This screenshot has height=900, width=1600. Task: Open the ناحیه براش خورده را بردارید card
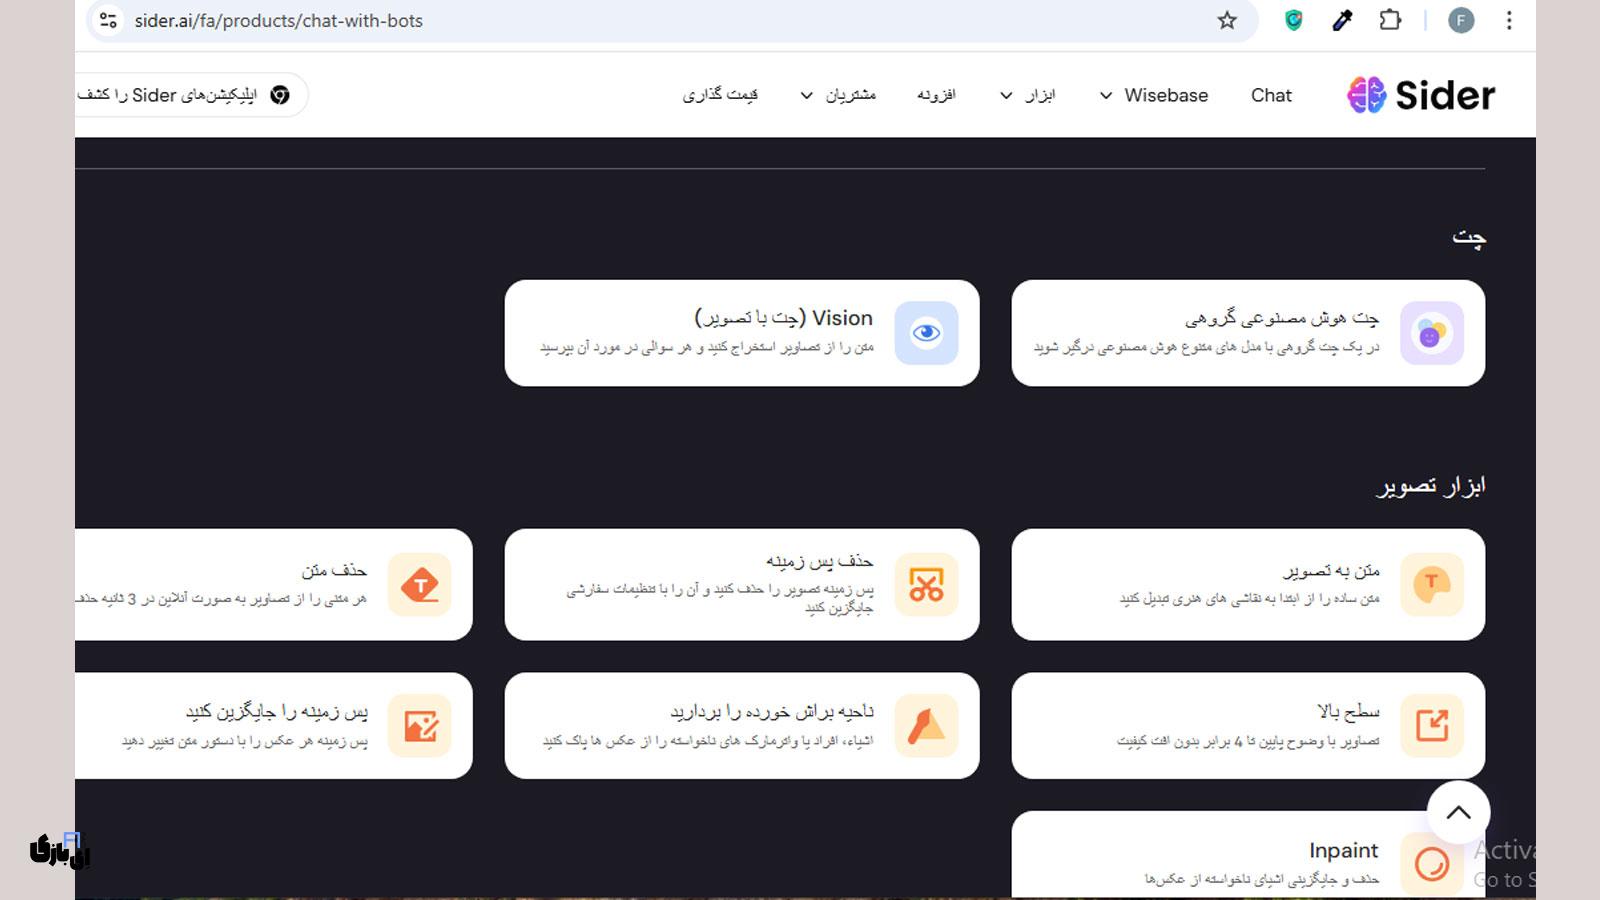pos(742,725)
